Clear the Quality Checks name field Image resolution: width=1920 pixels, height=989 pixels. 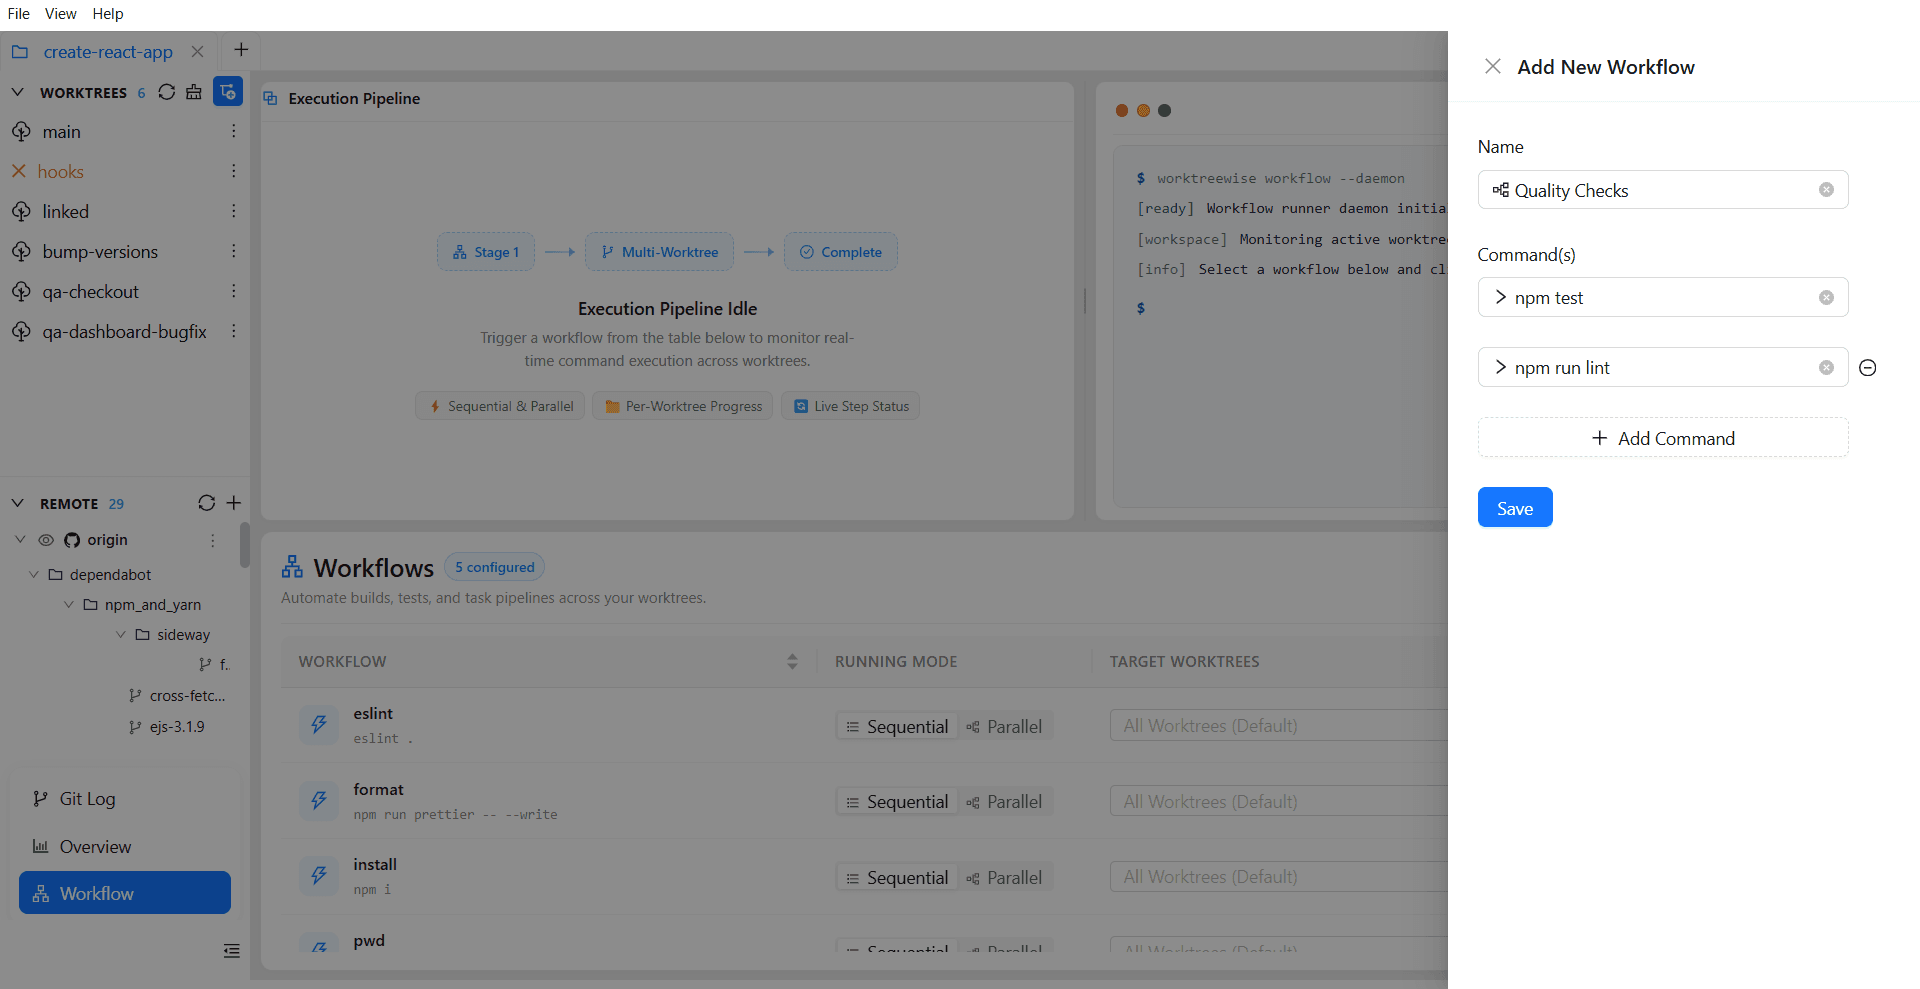coord(1826,190)
